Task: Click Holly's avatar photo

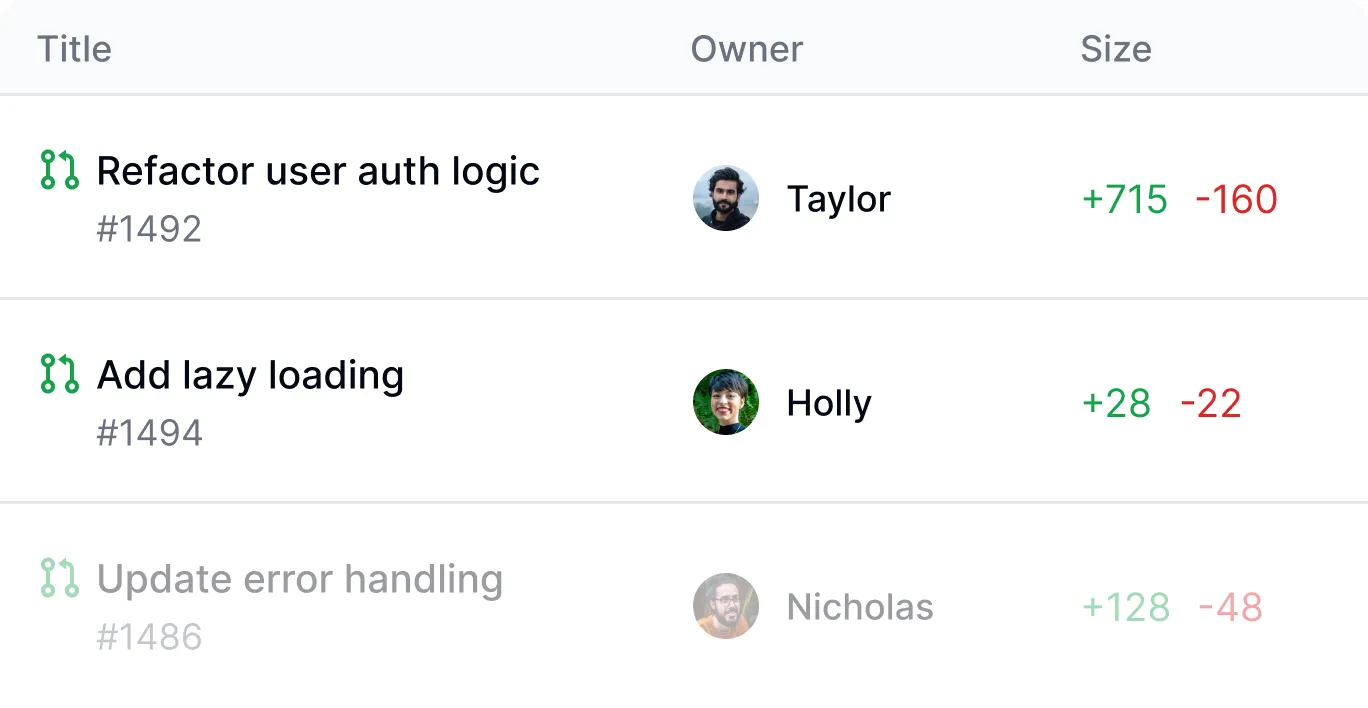Action: click(x=725, y=402)
